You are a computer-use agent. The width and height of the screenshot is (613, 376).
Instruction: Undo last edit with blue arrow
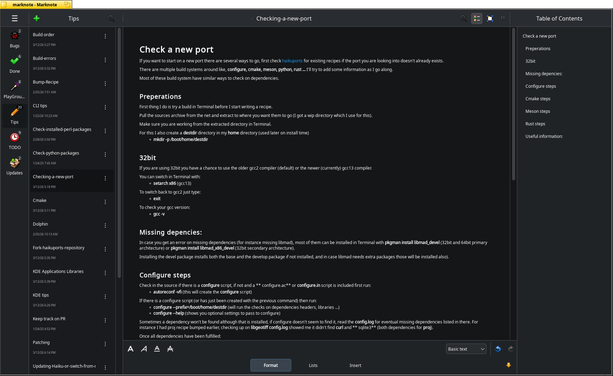(x=498, y=349)
